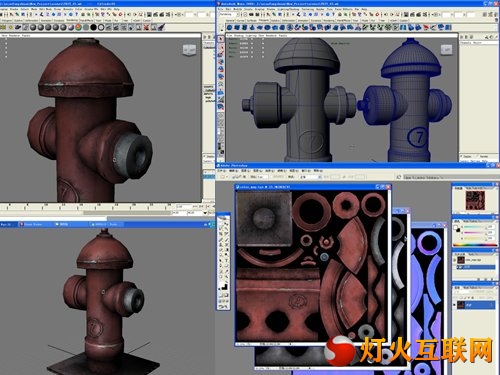Screen dimensions: 500x375
Task: Select the black material sphere on Maya shelf
Action: click(x=93, y=27)
